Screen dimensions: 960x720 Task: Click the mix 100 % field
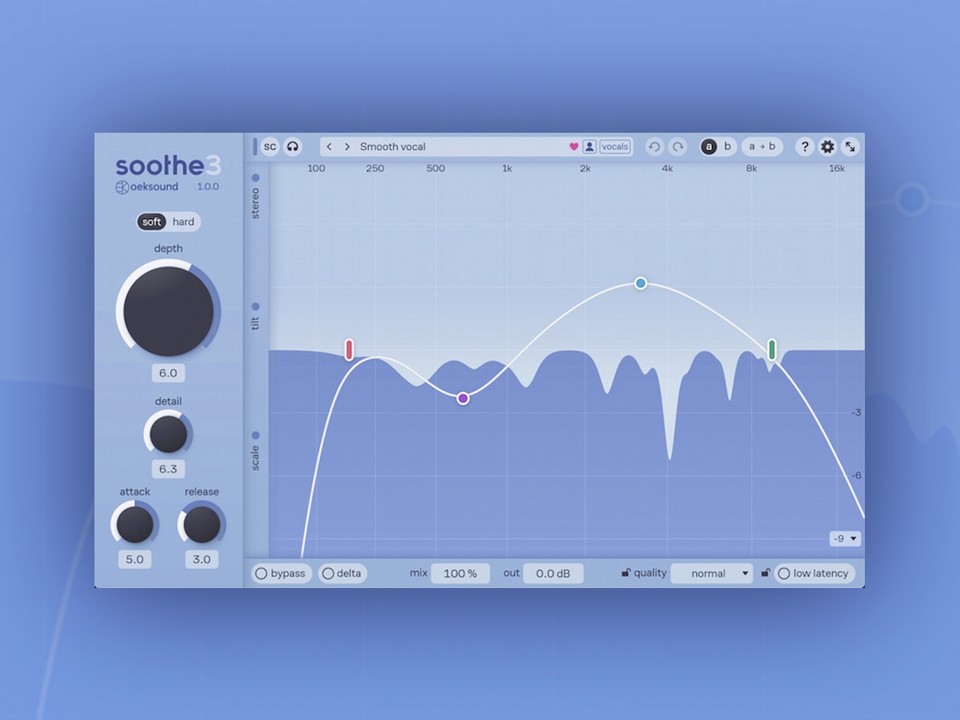[x=460, y=573]
